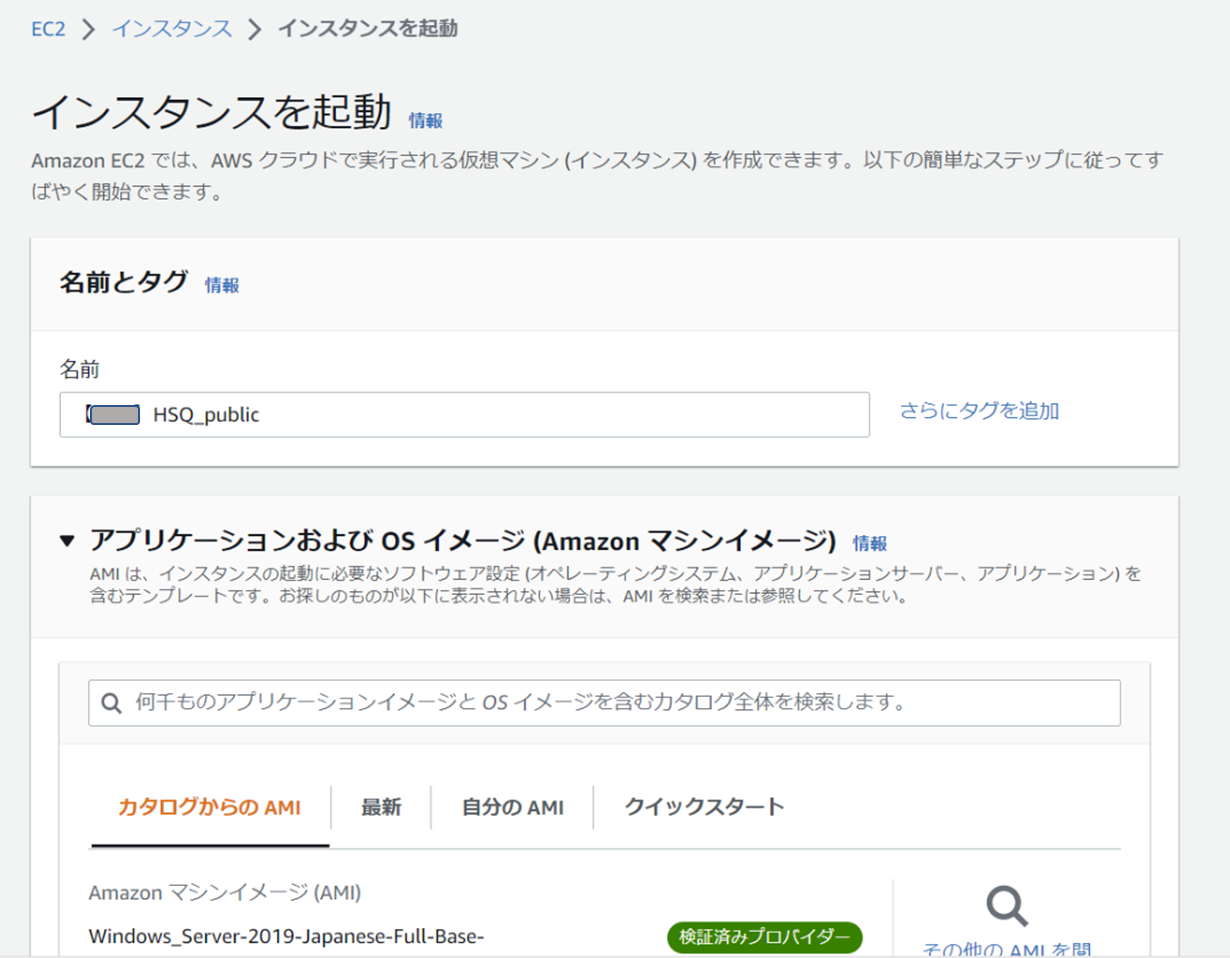Screen dimensions: 1230x958
Task: Click the magnifier icon in search box
Action: [111, 703]
